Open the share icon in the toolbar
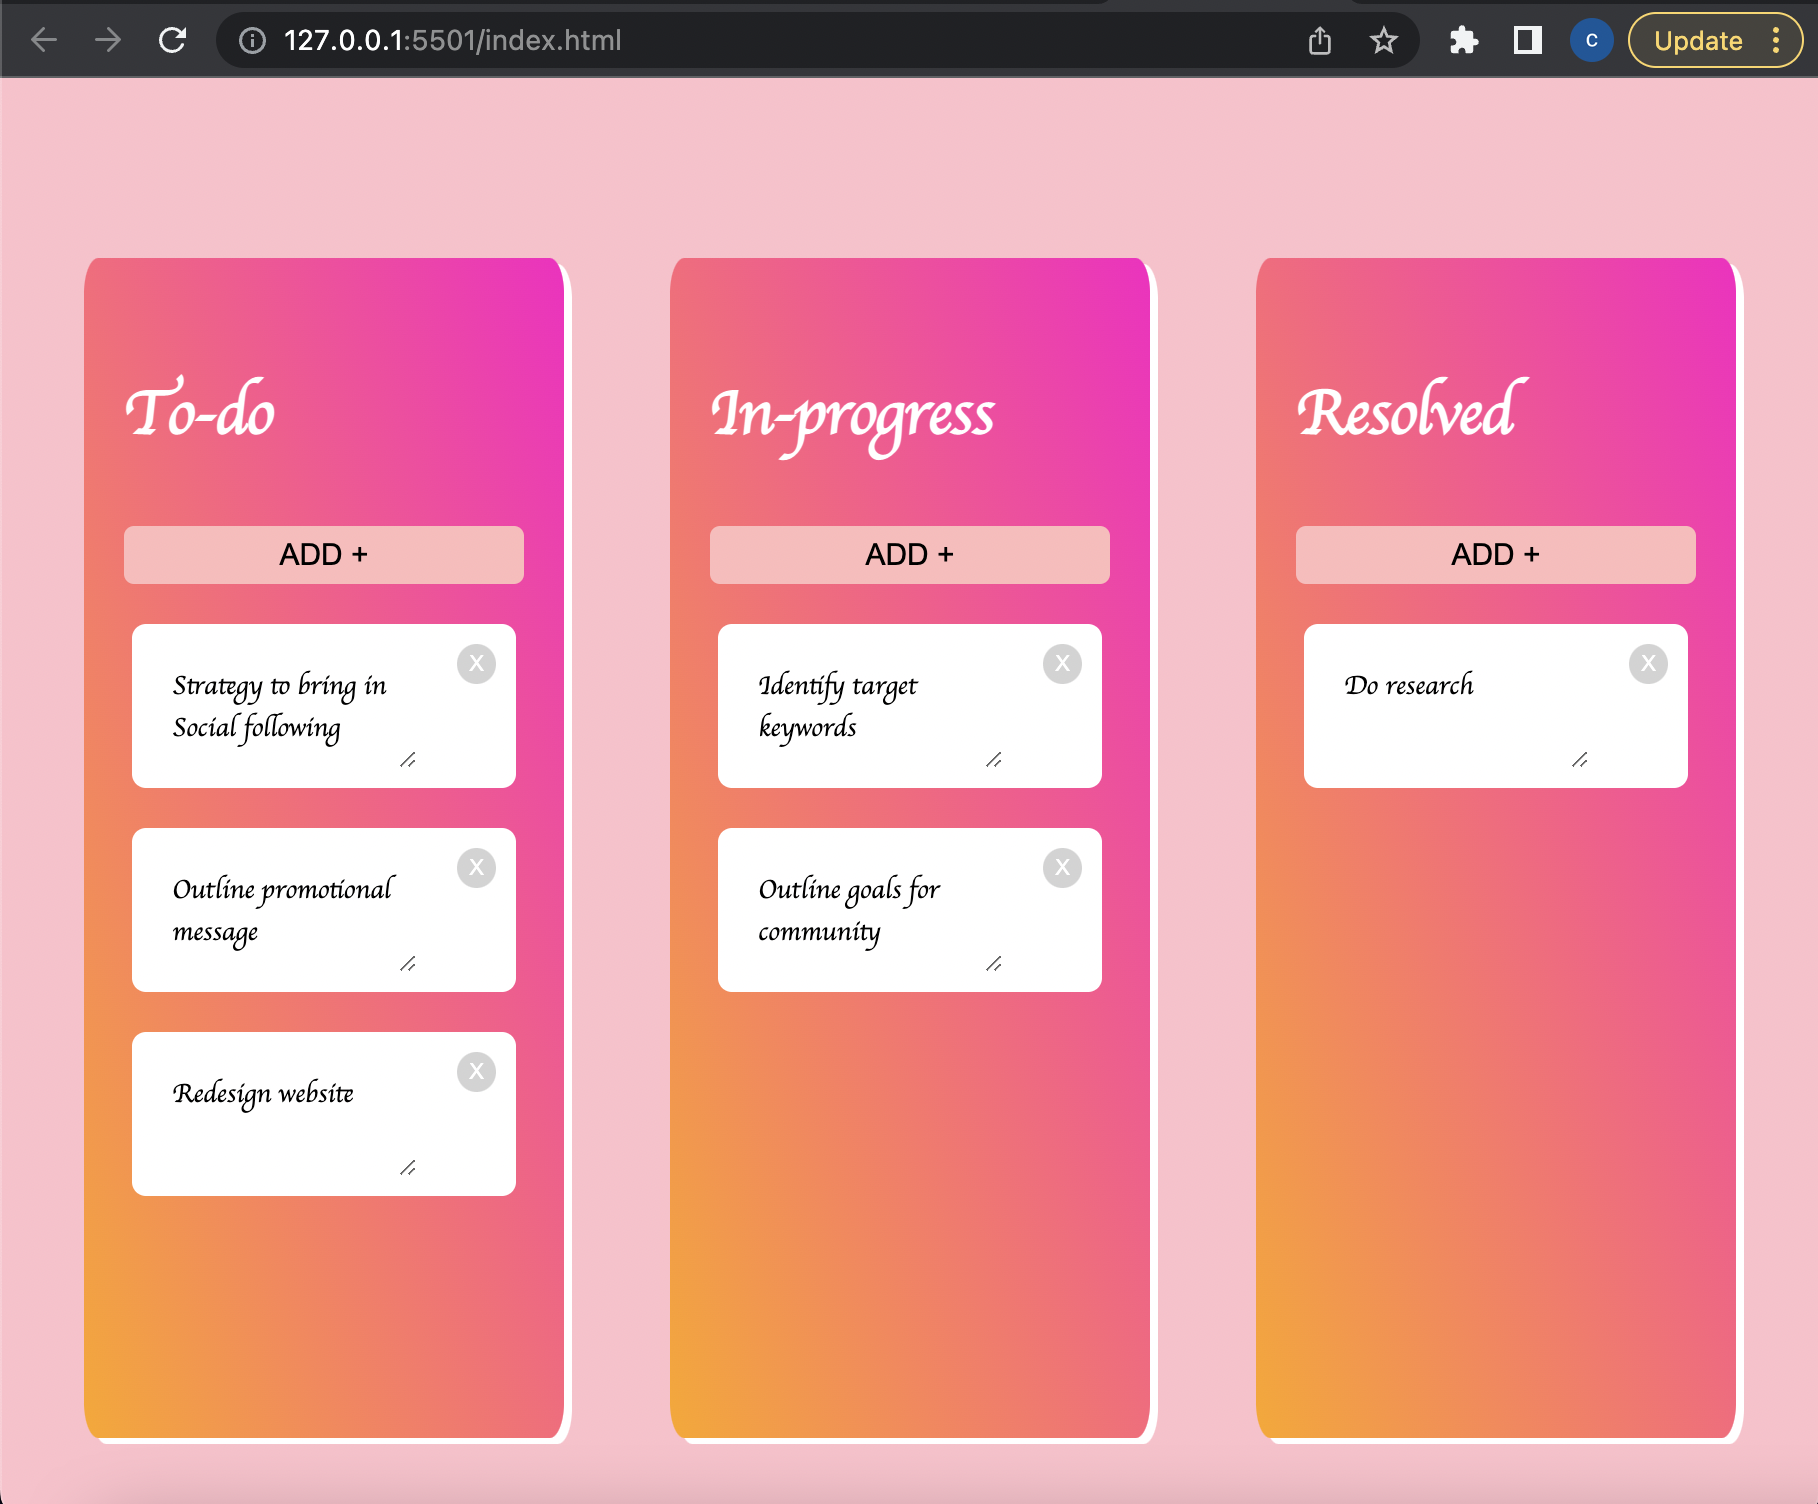 pos(1318,40)
